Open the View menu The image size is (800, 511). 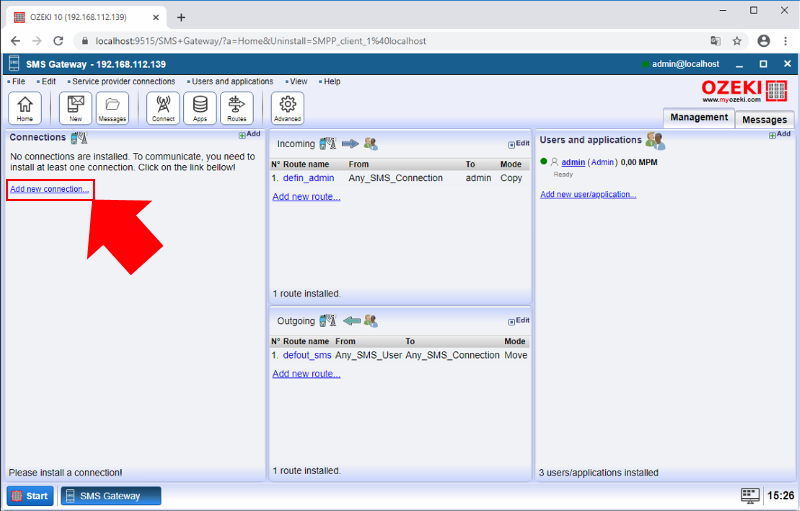298,82
